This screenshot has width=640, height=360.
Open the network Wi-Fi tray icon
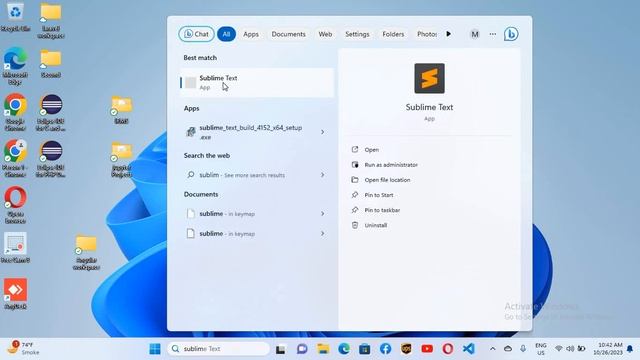click(x=559, y=349)
